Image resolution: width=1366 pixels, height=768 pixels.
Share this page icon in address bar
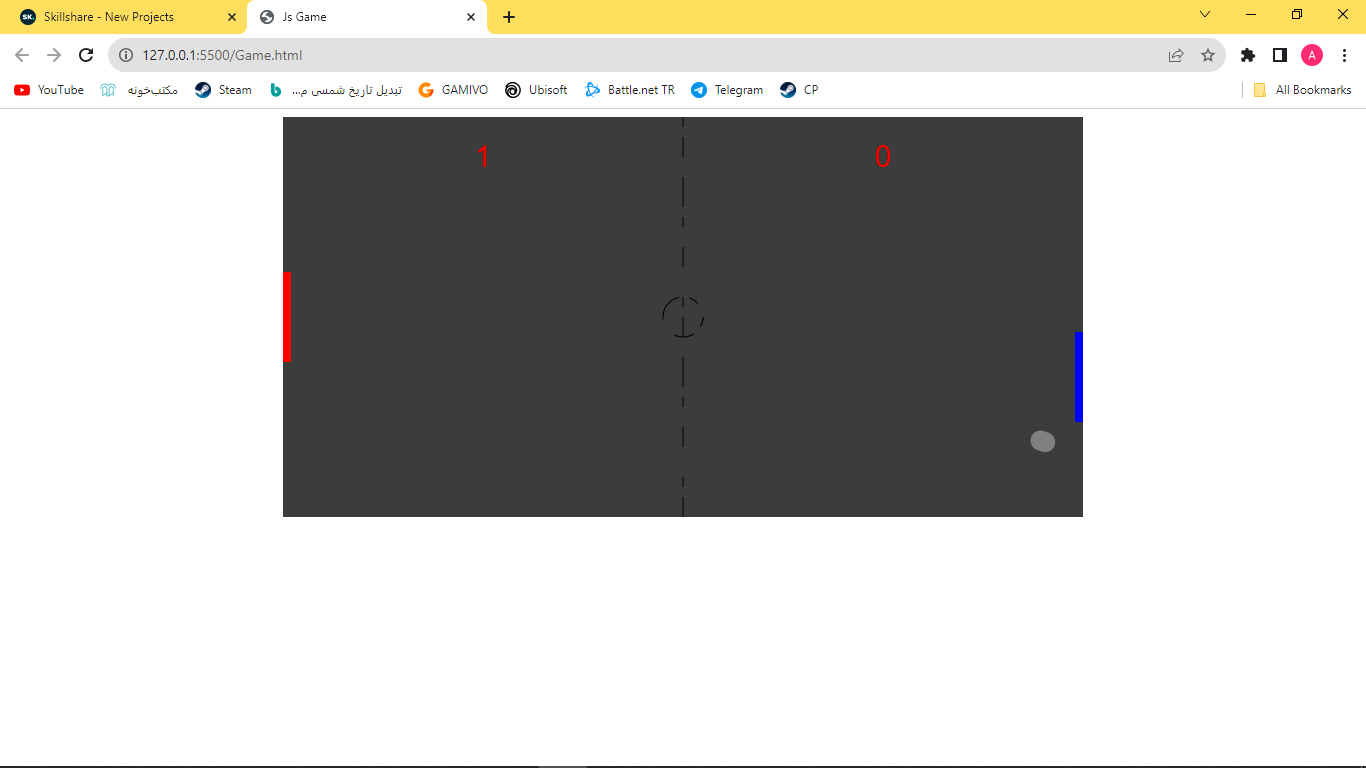(1176, 55)
